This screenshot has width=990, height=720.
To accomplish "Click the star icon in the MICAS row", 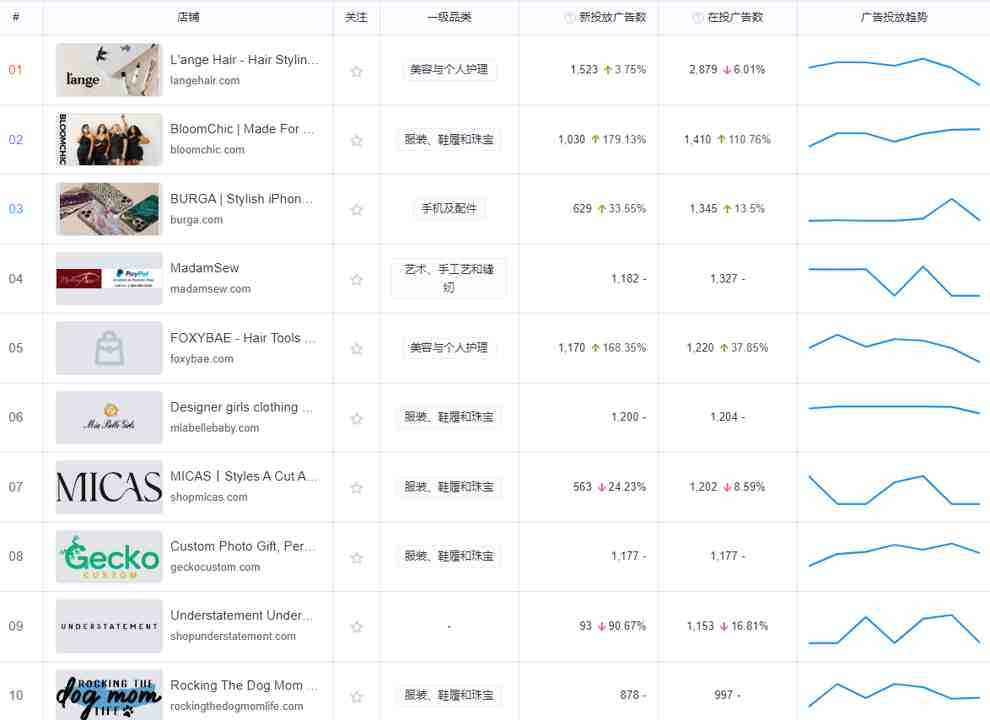I will tap(356, 488).
